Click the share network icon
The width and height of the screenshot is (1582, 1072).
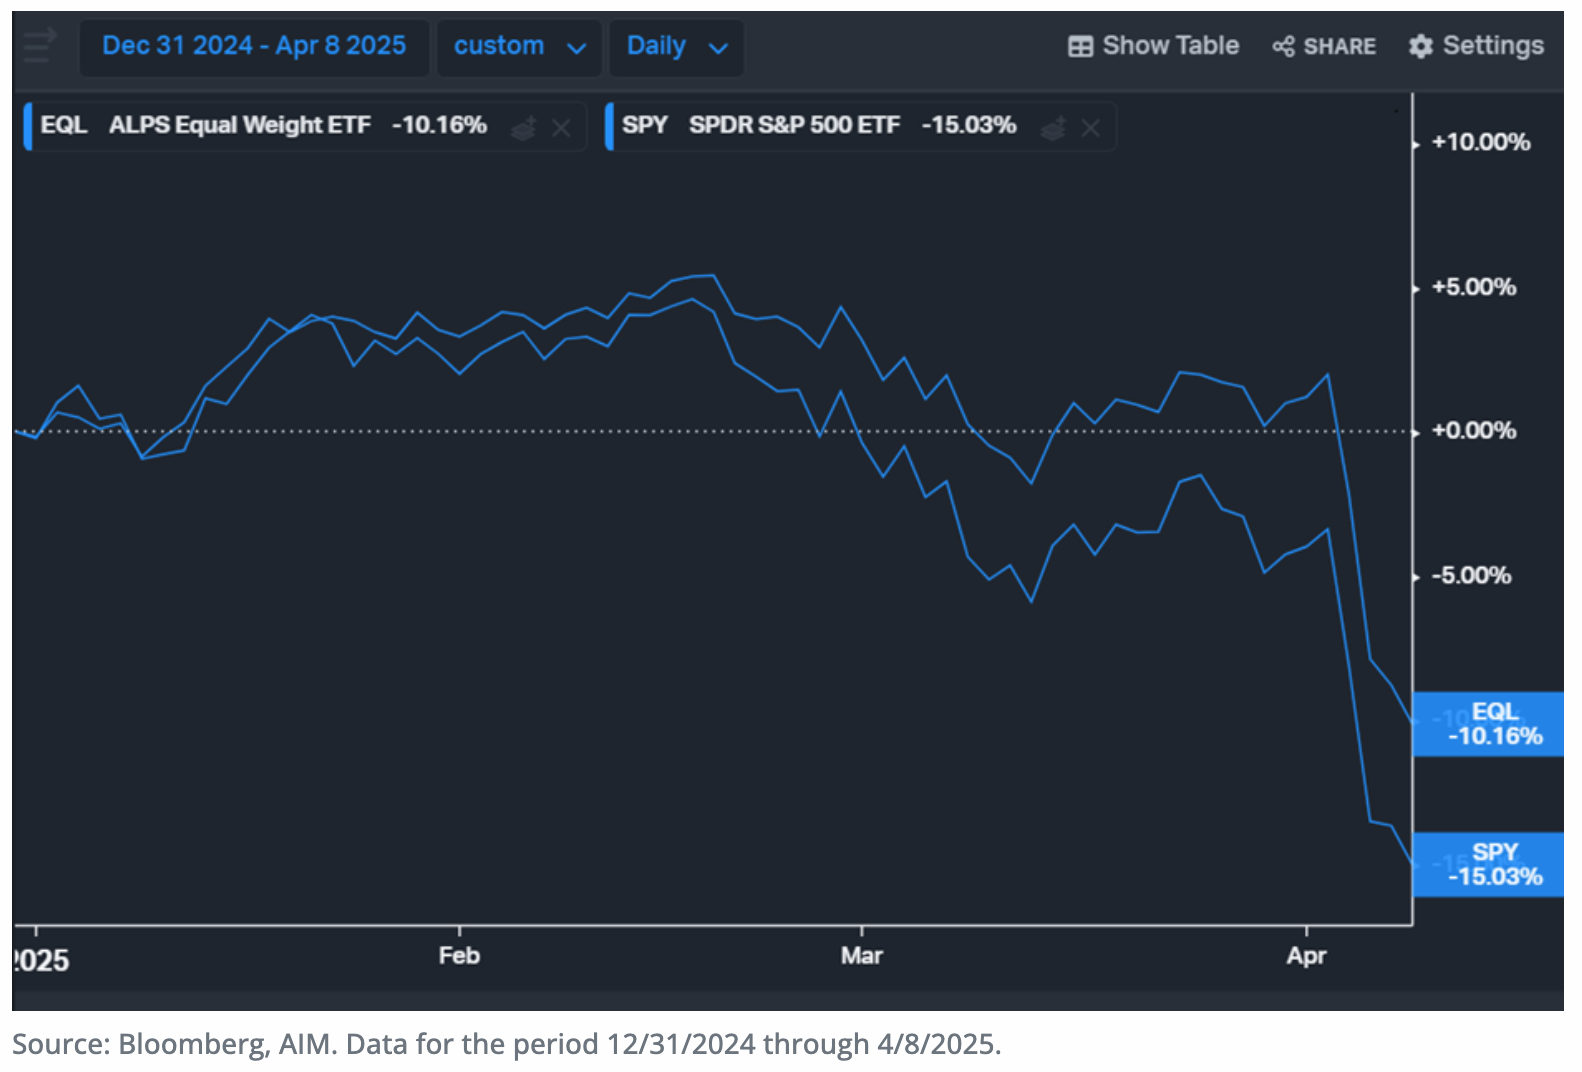(x=1283, y=47)
